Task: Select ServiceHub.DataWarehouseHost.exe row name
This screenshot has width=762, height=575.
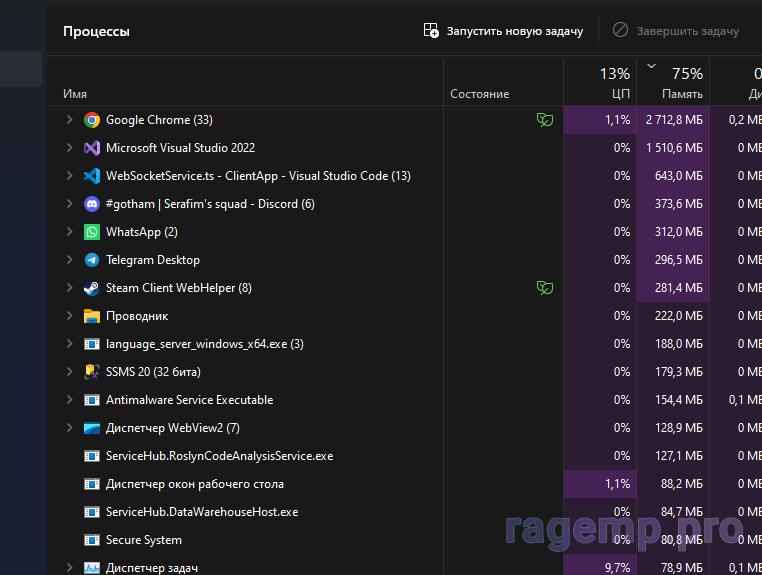Action: (x=202, y=512)
